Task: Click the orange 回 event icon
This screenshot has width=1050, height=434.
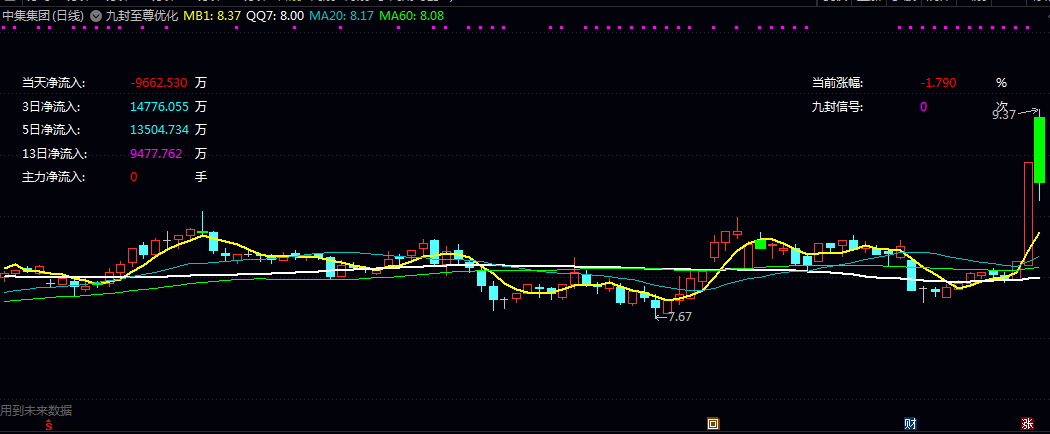Action: pyautogui.click(x=713, y=423)
